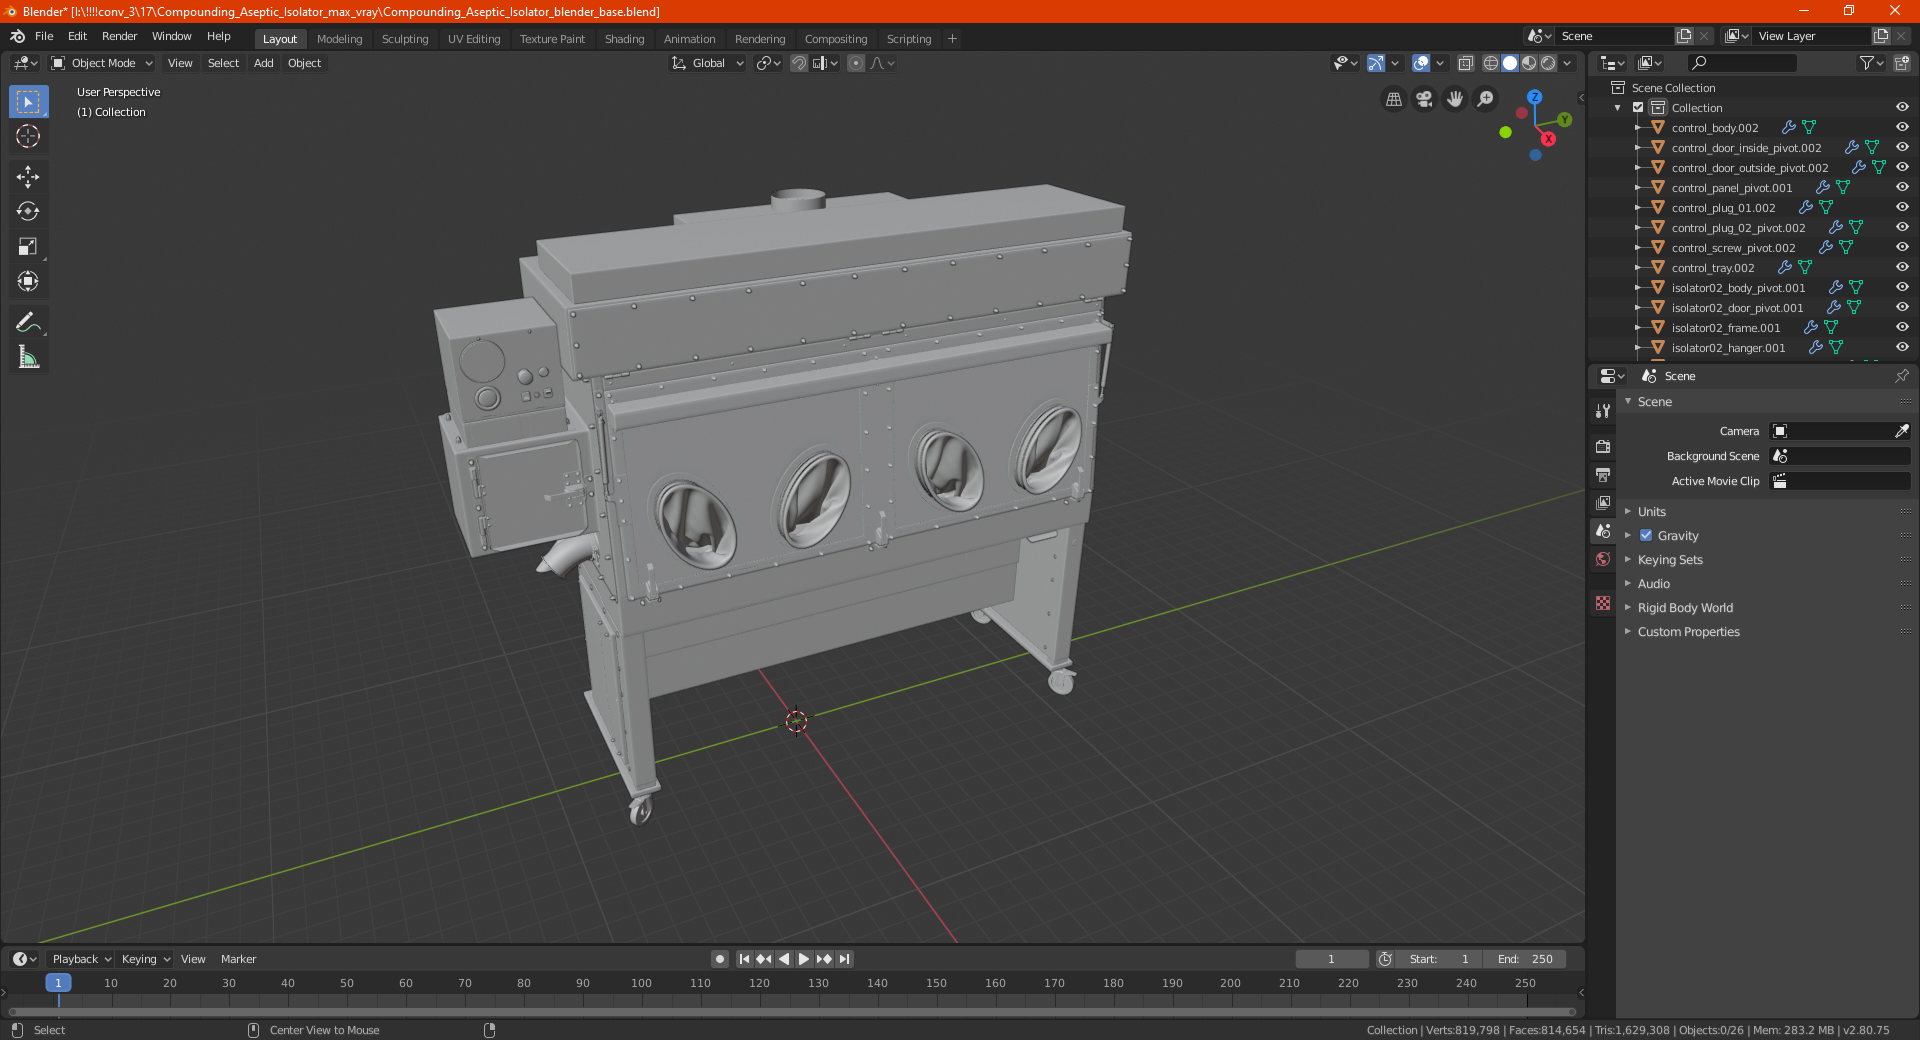Click the Render properties tab icon
This screenshot has height=1040, width=1920.
click(x=1603, y=446)
